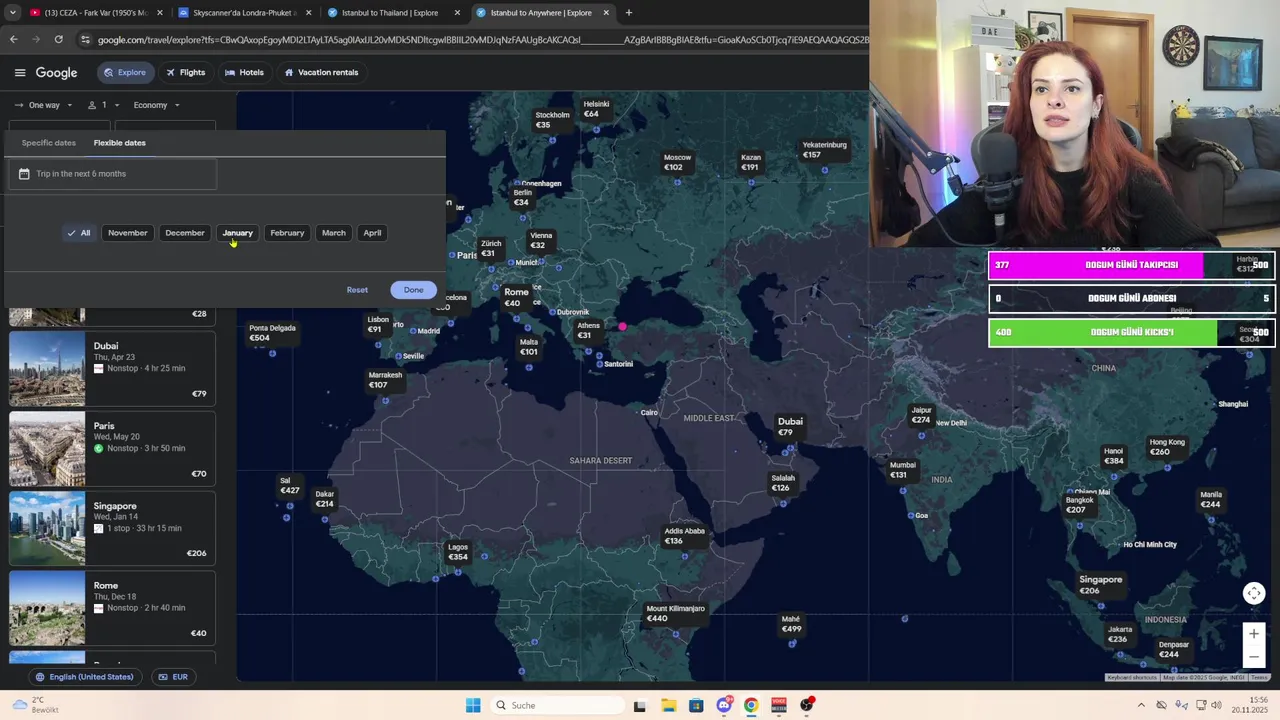This screenshot has height=720, width=1280.
Task: Open Task View from the taskbar
Action: pyautogui.click(x=640, y=705)
